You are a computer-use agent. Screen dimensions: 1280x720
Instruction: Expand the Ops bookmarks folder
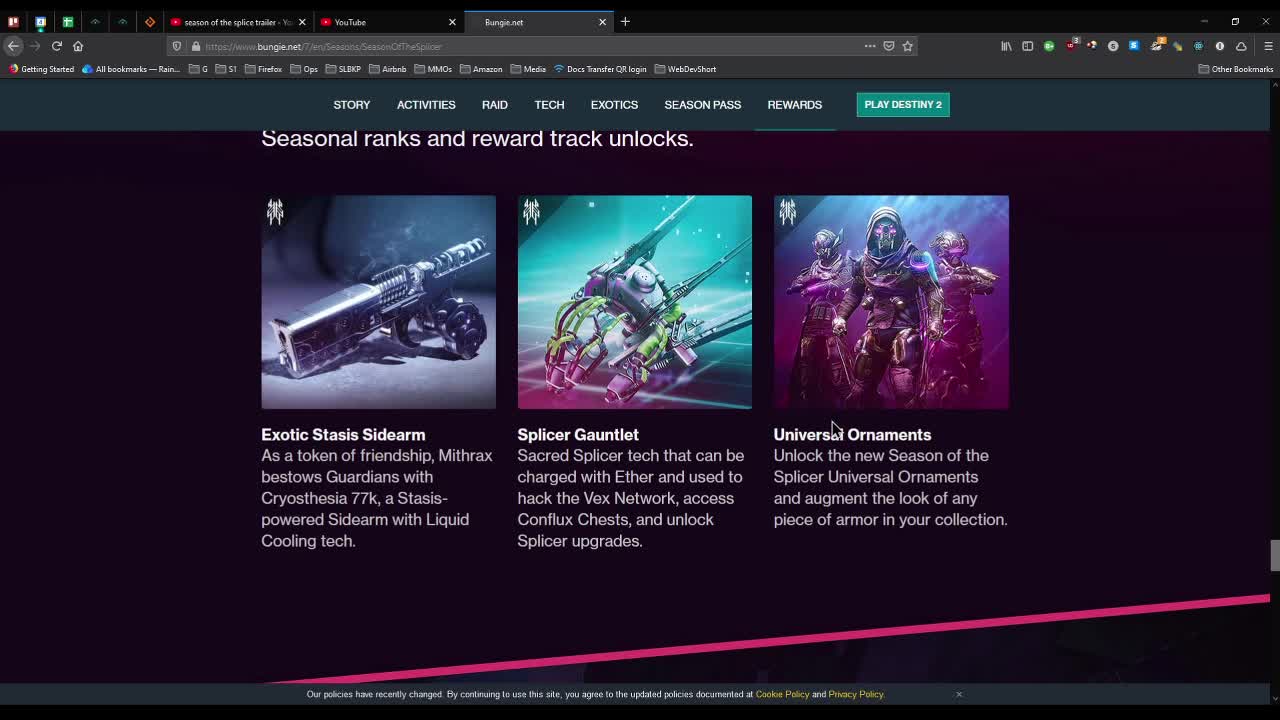(x=304, y=69)
